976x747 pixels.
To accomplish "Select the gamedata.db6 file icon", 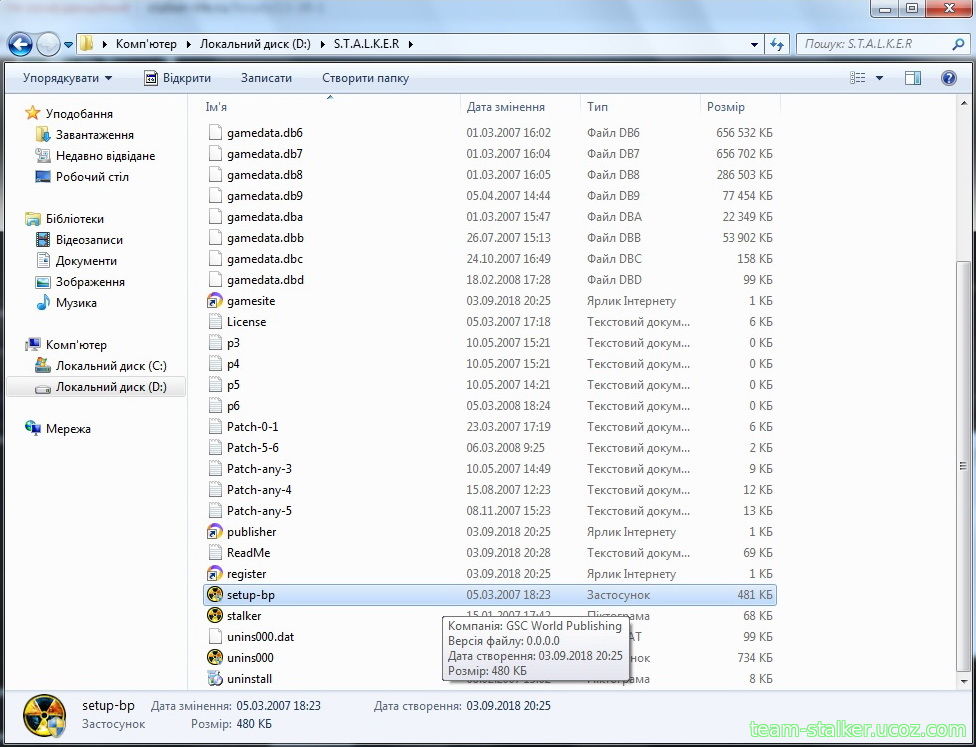I will (215, 133).
